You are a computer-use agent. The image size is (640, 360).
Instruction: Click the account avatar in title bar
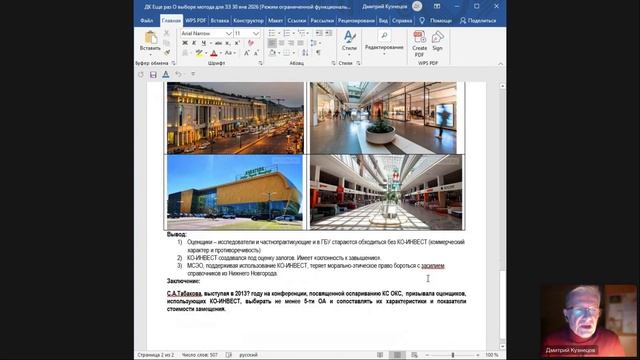[417, 6]
